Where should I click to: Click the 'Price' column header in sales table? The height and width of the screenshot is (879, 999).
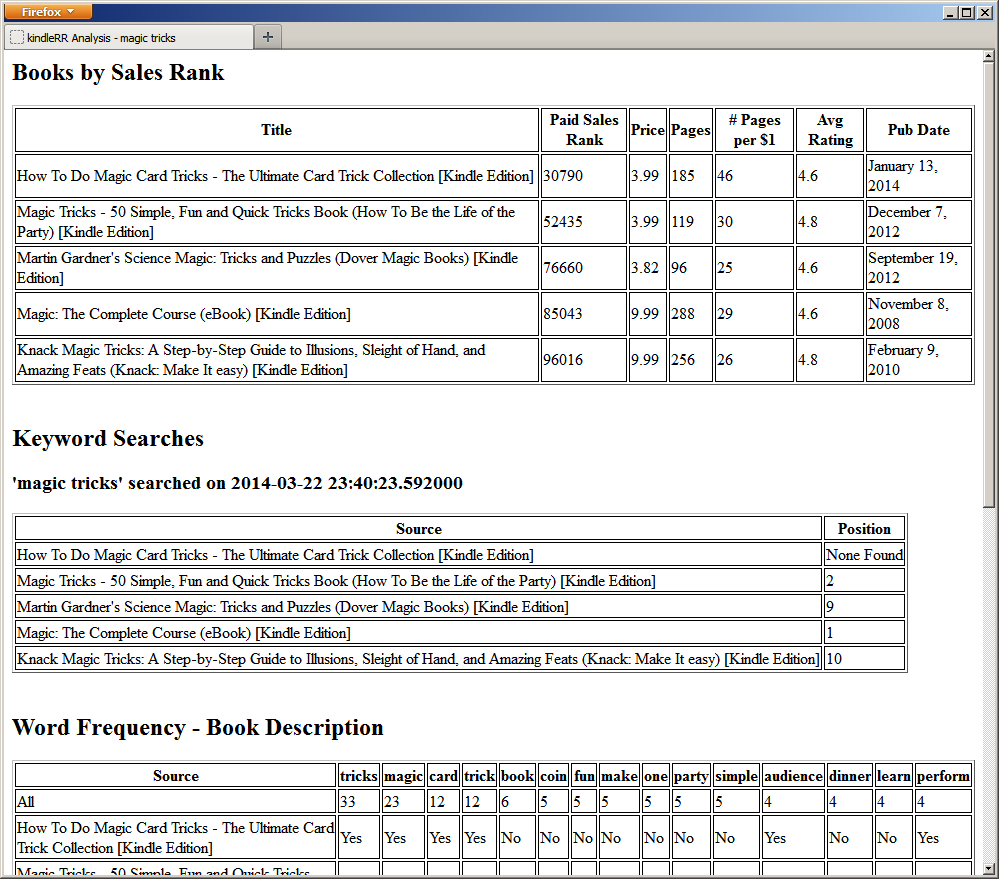[647, 130]
